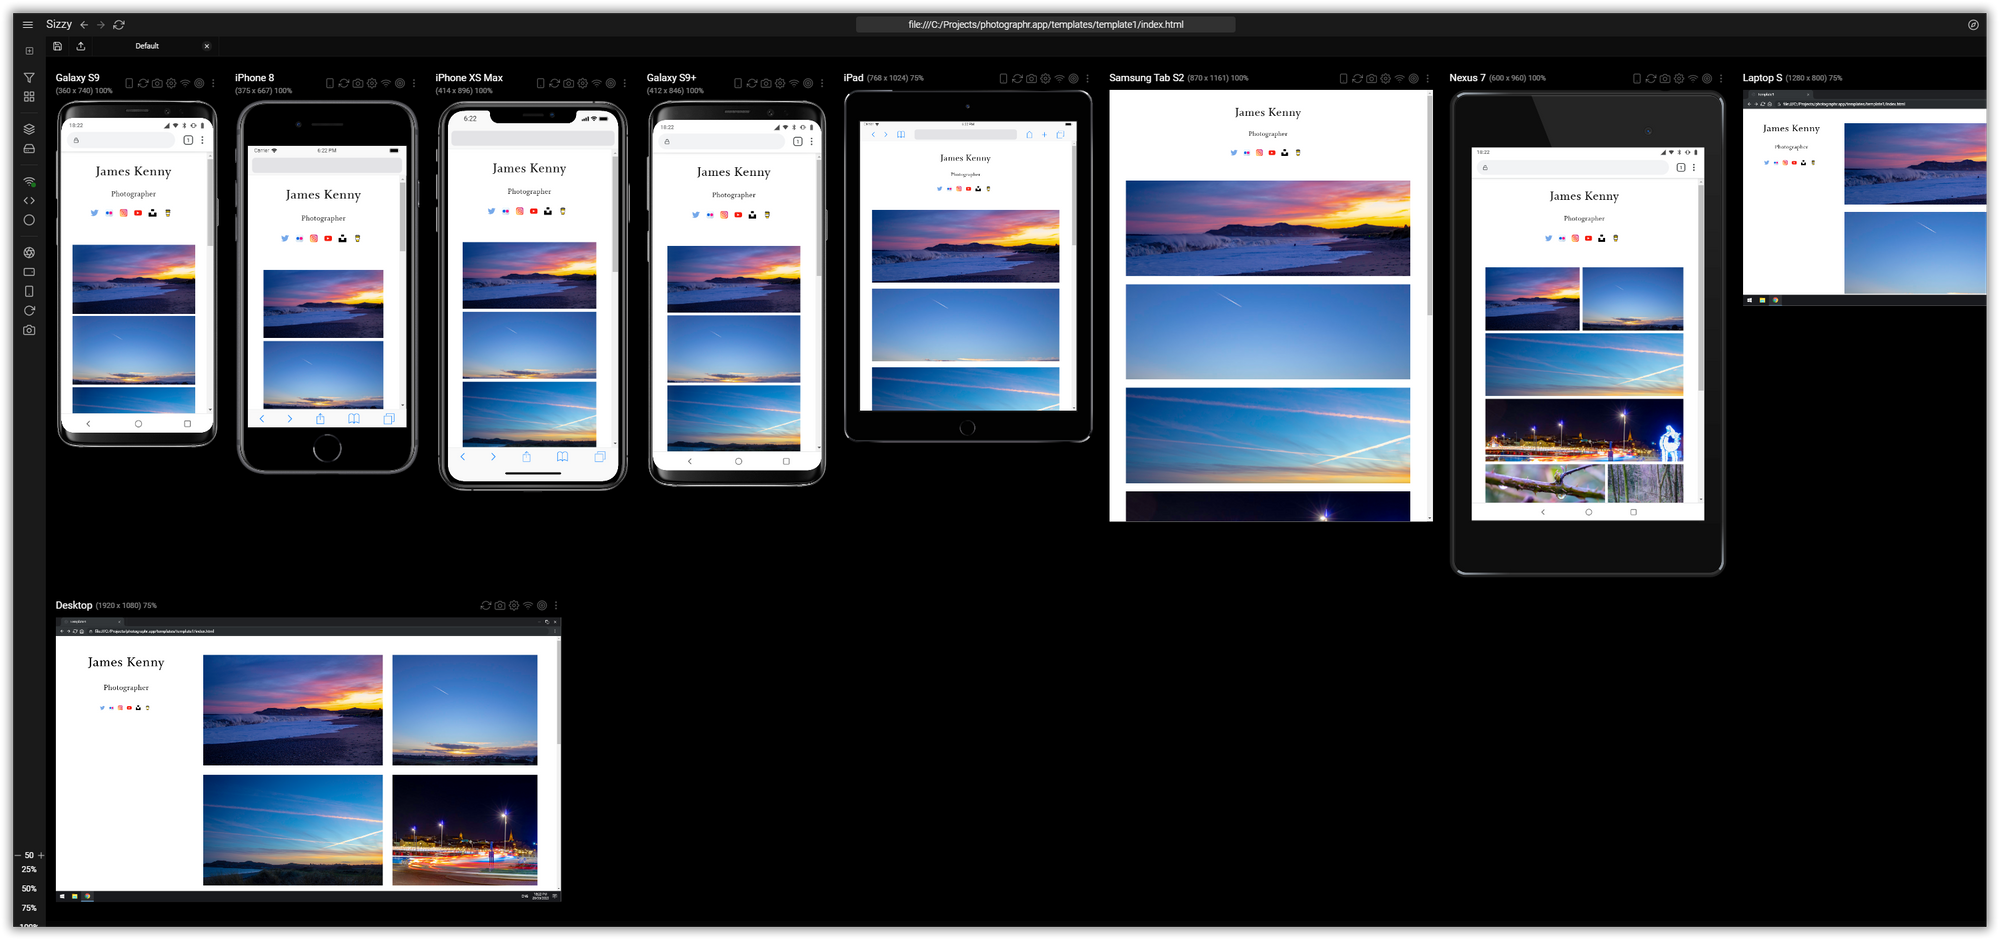This screenshot has width=2000, height=940.
Task: Close the Default tab
Action: (207, 46)
